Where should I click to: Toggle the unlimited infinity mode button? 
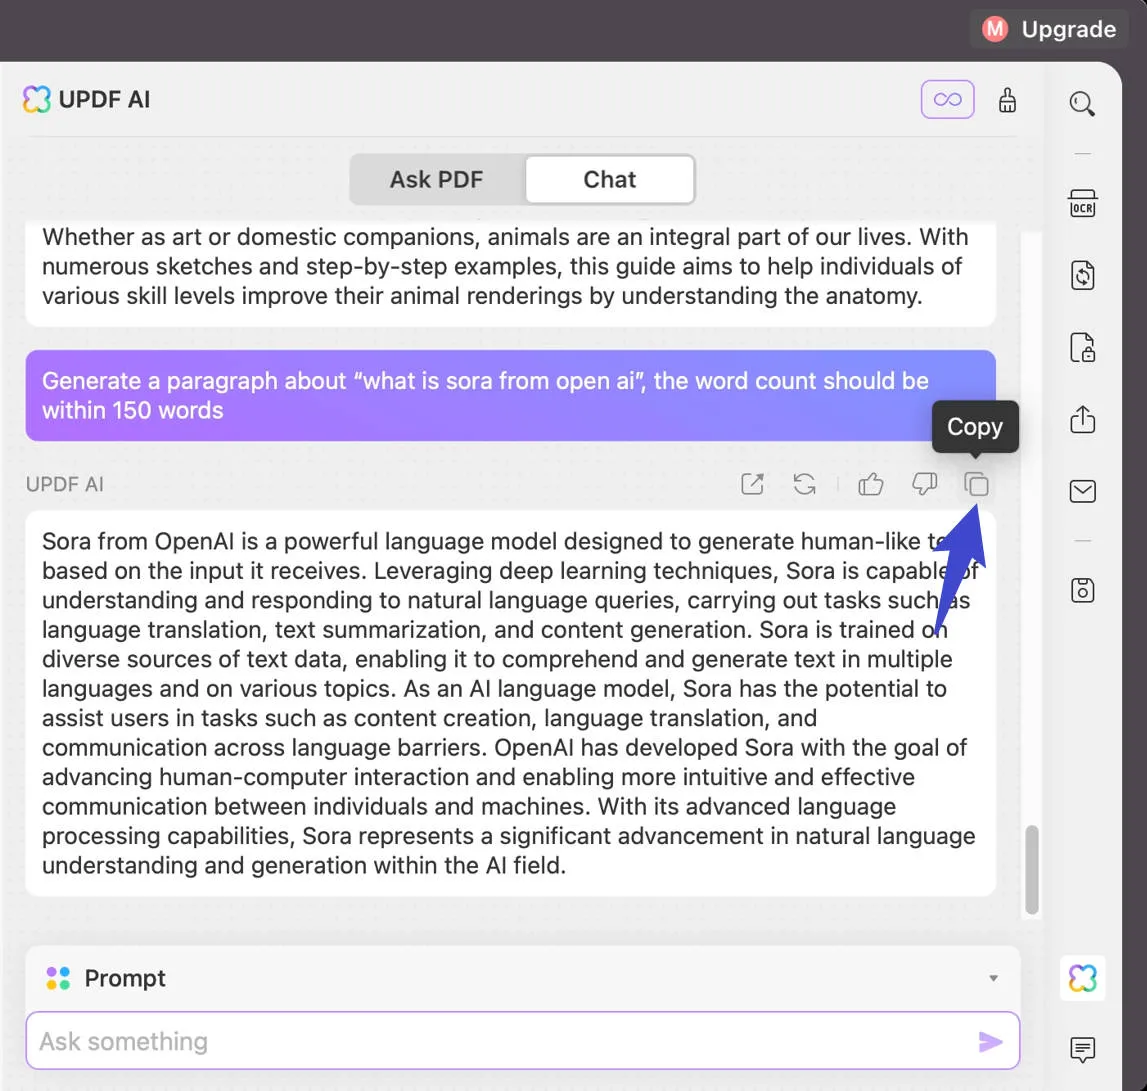[x=947, y=99]
